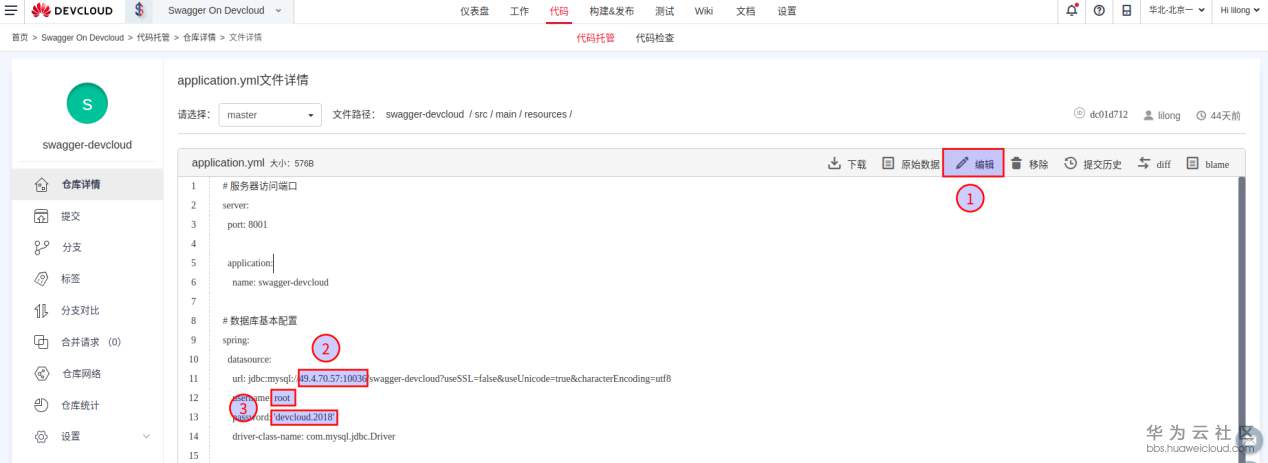Click the 'name: swagger-devcloud' line

[x=280, y=282]
